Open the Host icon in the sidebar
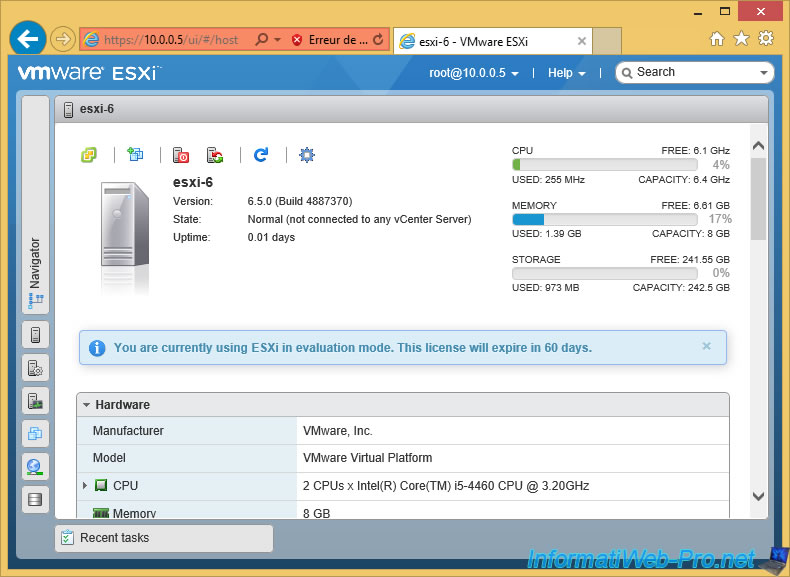The width and height of the screenshot is (790, 577). pos(35,335)
